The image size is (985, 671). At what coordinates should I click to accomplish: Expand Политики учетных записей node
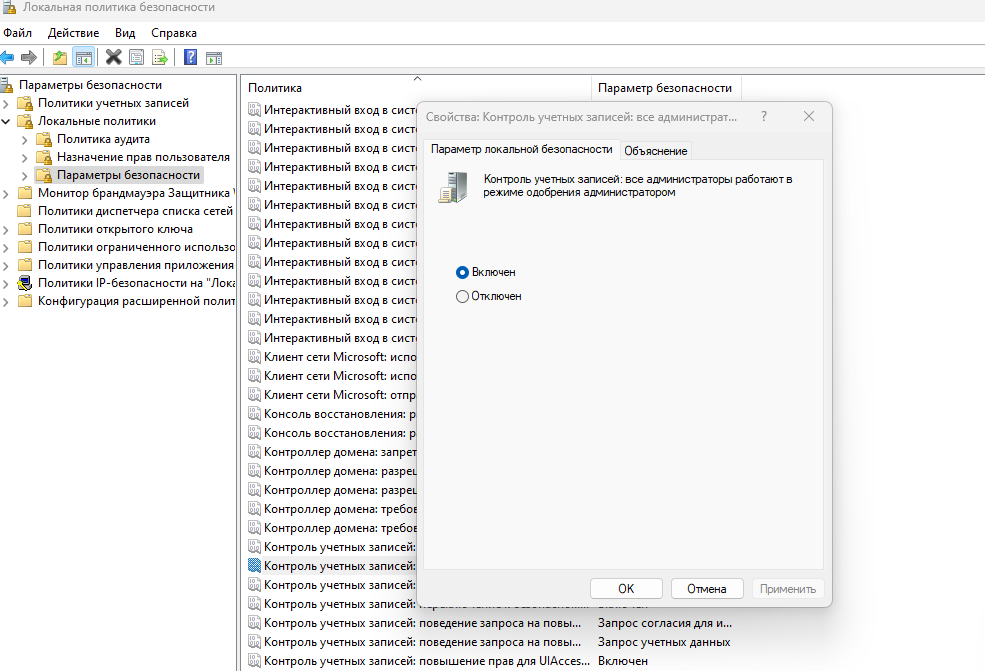pos(6,103)
